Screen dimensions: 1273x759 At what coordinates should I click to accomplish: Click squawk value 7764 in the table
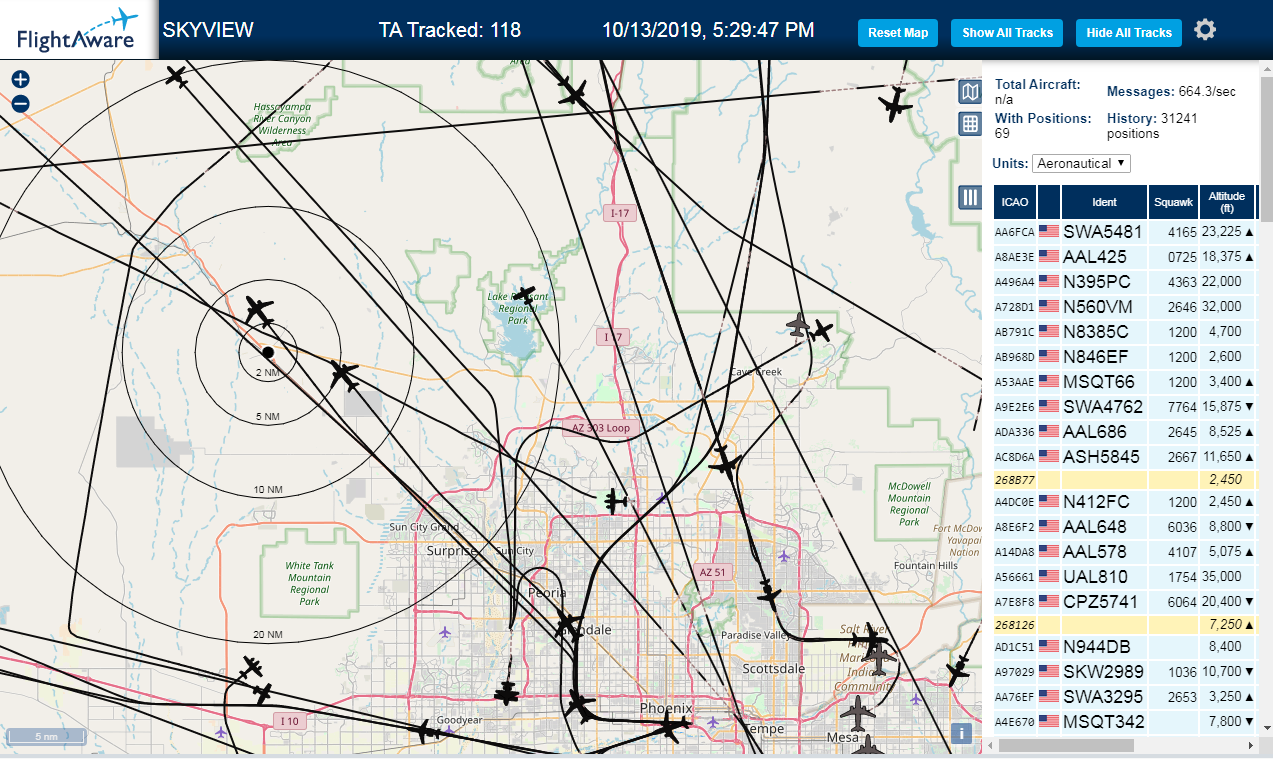(1182, 407)
